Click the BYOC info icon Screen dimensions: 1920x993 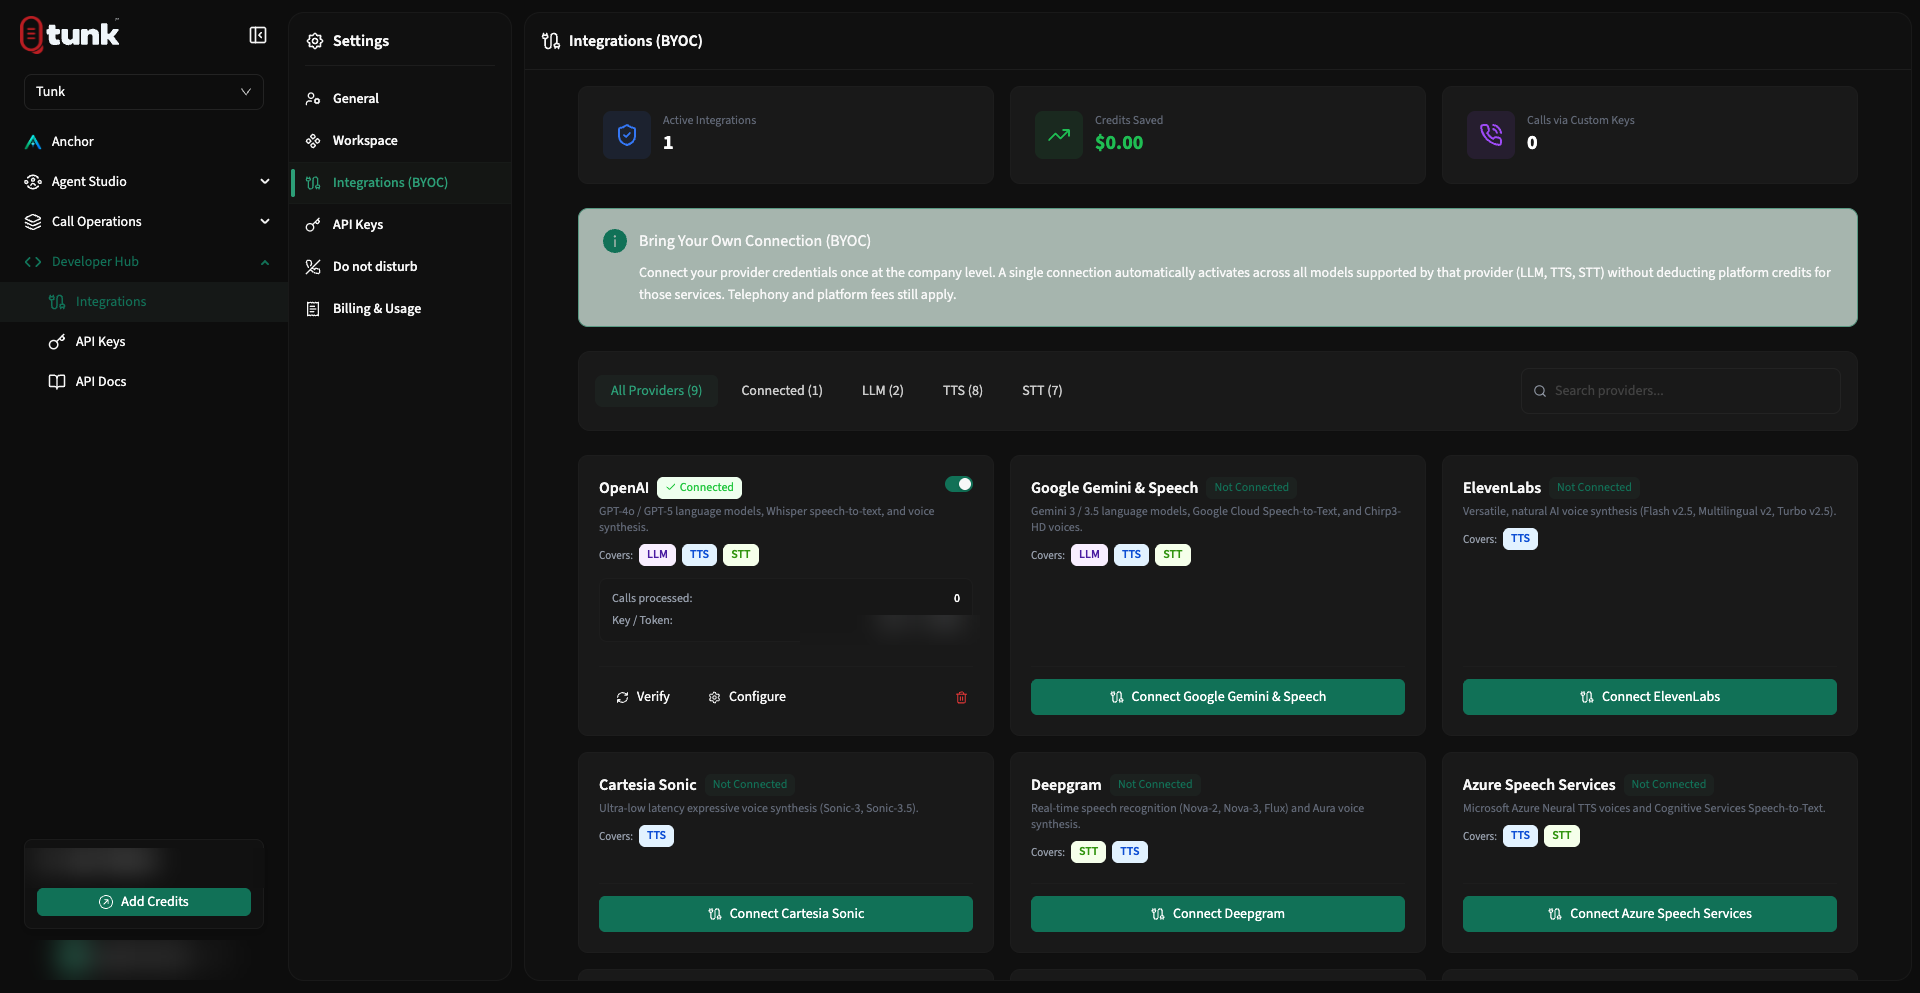coord(615,241)
